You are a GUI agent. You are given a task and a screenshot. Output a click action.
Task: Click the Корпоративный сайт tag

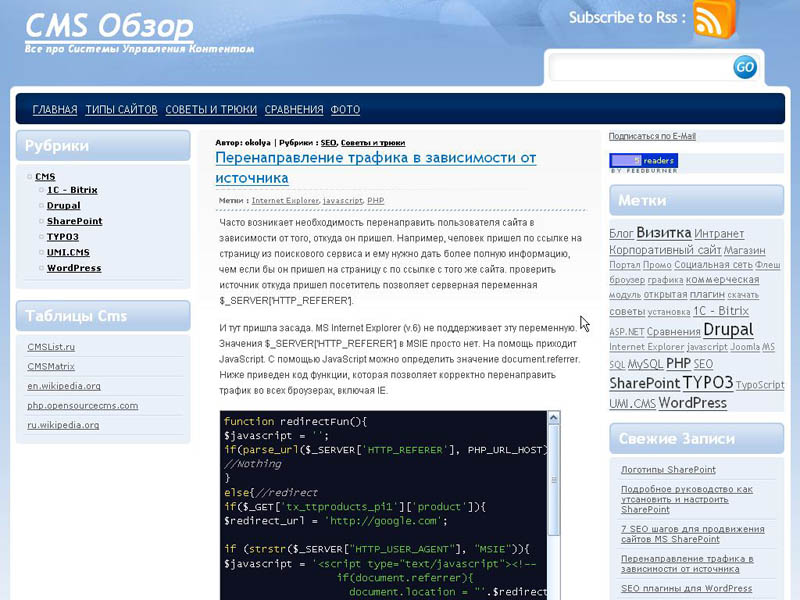pyautogui.click(x=665, y=250)
